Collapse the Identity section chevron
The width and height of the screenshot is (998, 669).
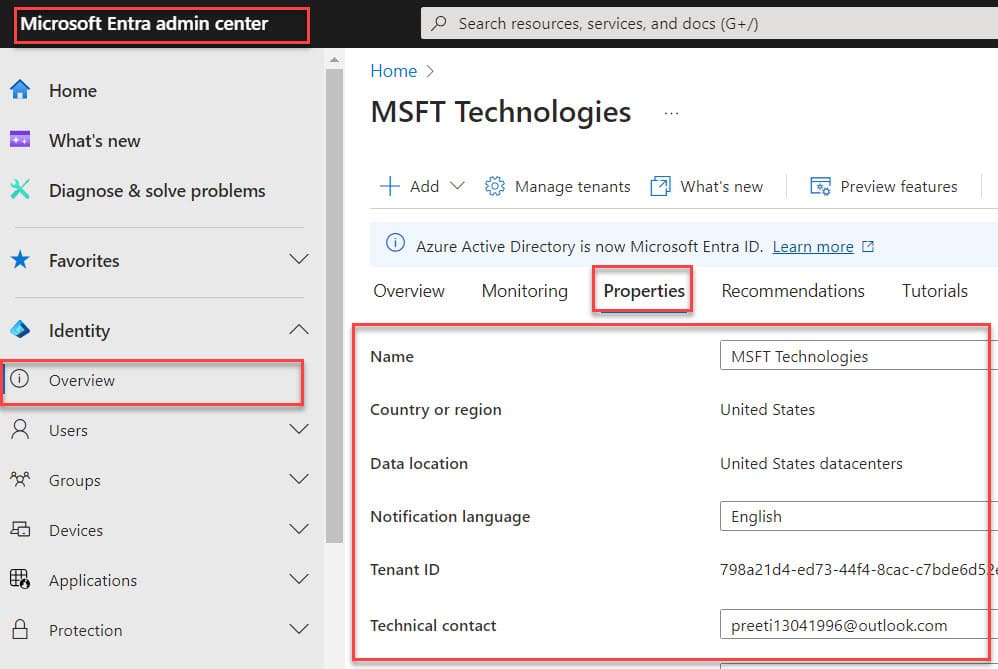(299, 329)
